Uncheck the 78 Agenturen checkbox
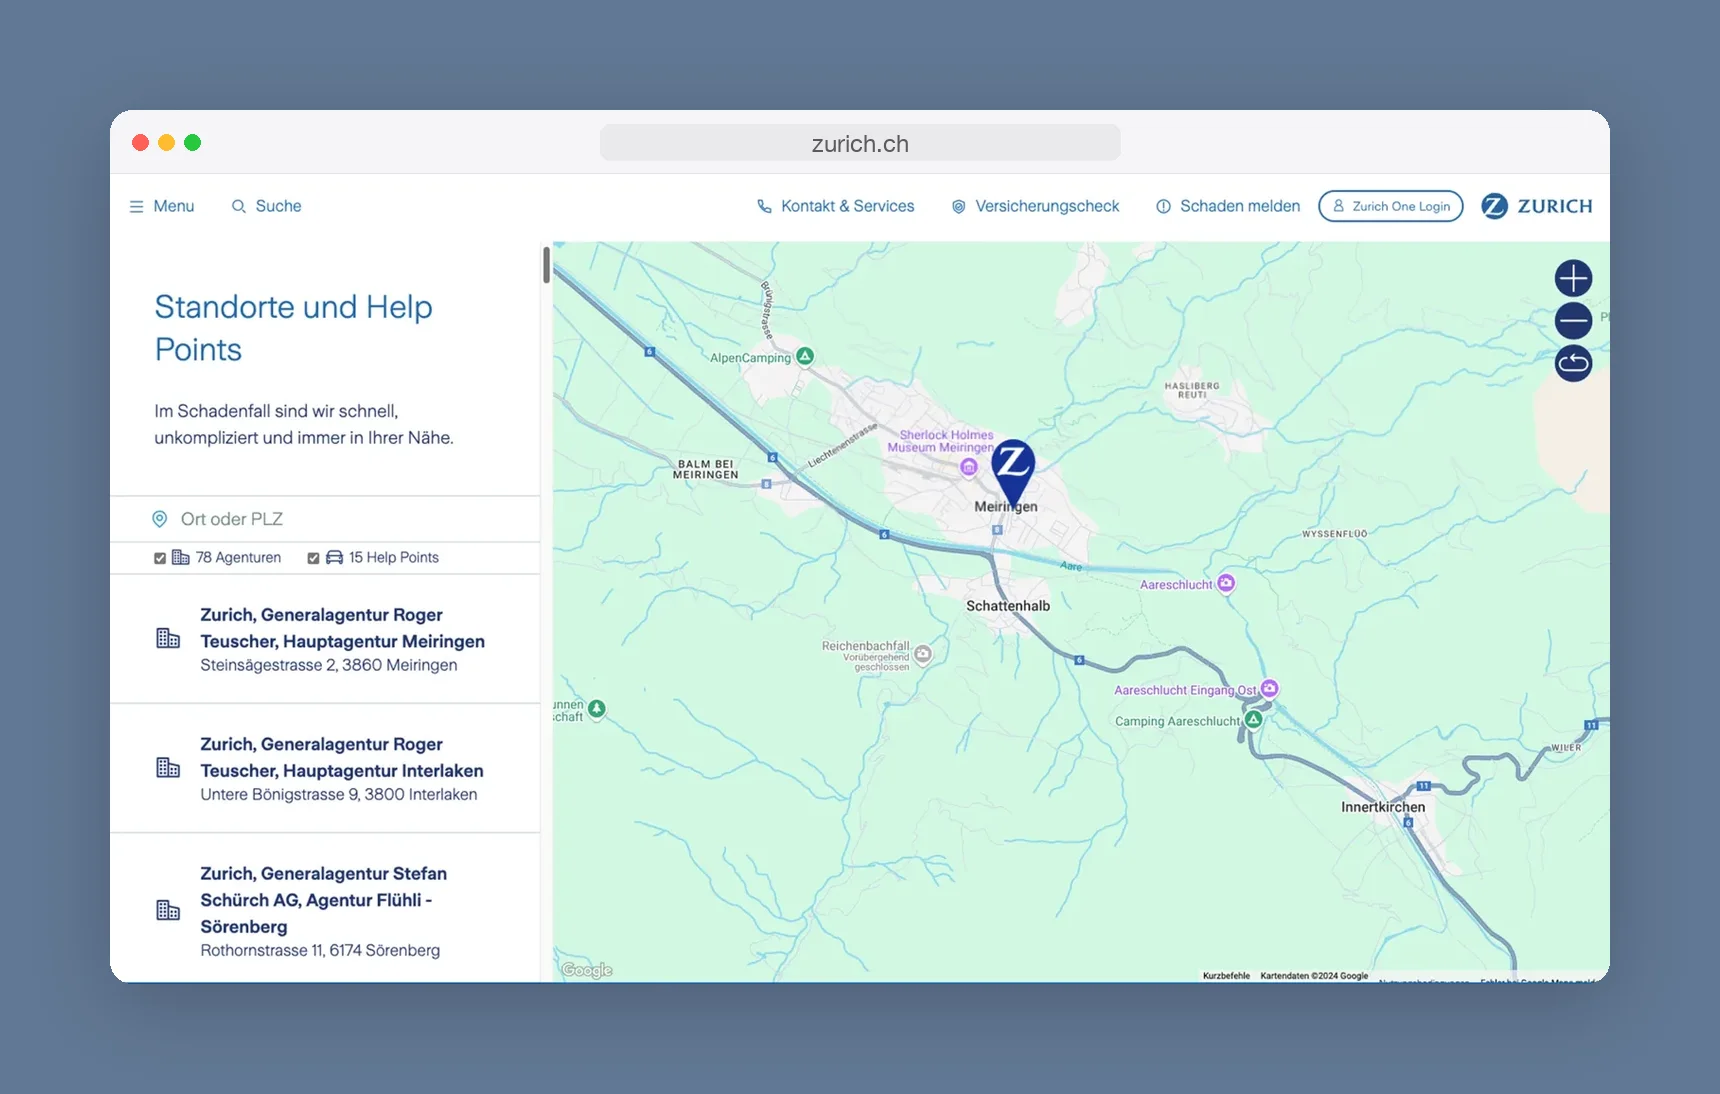1720x1094 pixels. (160, 558)
